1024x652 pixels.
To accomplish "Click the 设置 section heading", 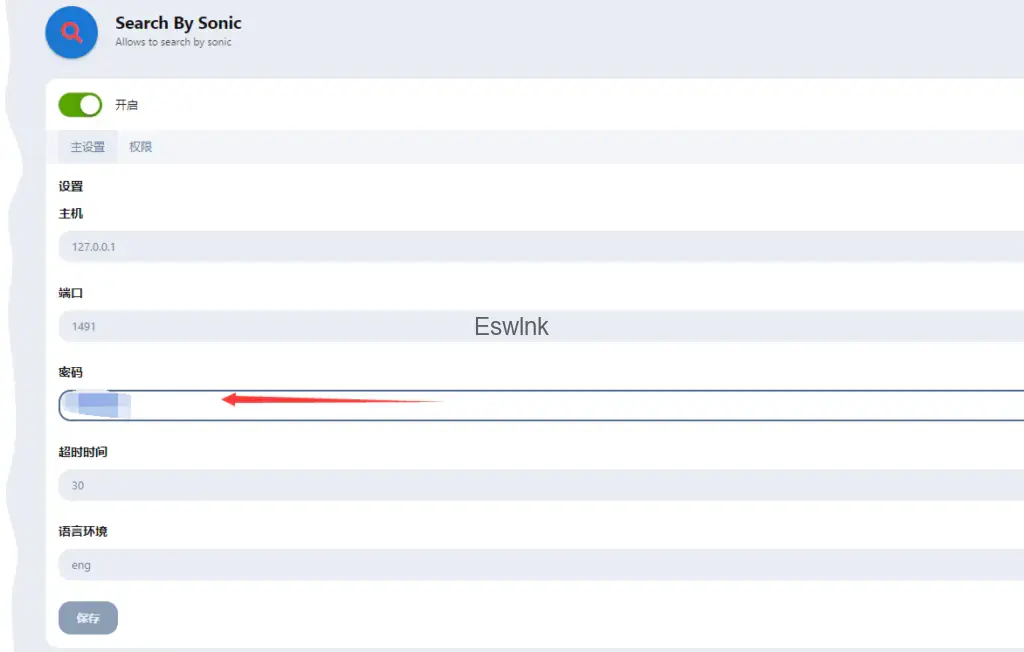I will click(71, 186).
